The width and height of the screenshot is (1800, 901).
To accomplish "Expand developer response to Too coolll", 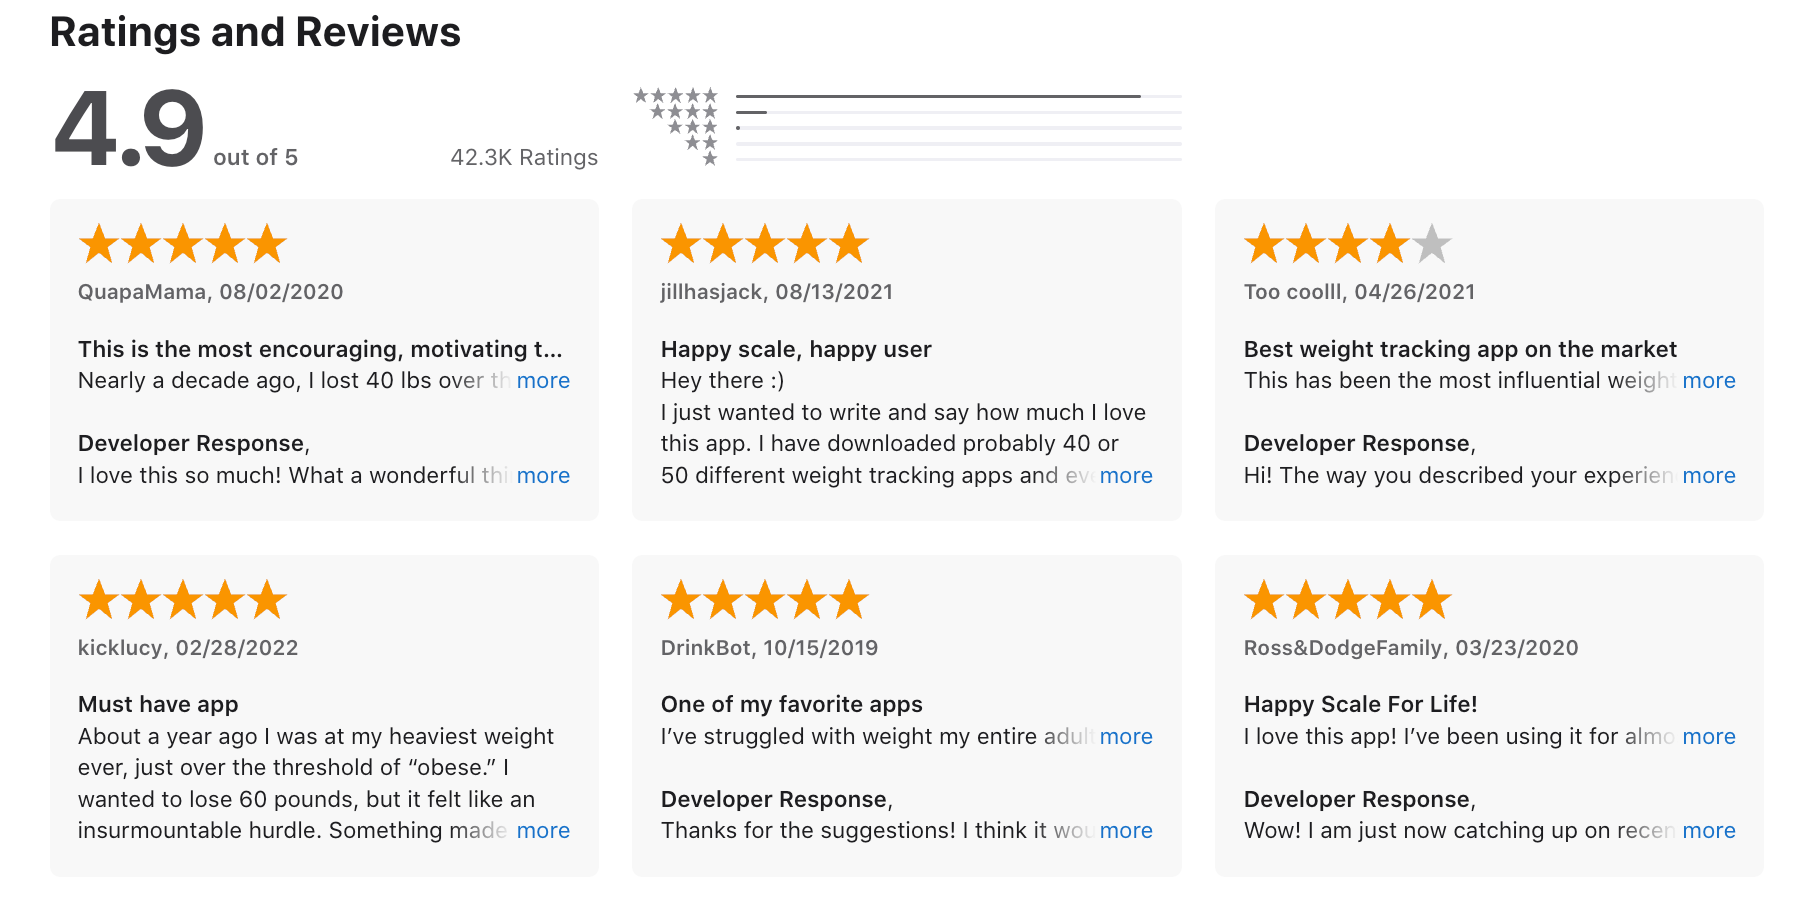I will (1709, 476).
